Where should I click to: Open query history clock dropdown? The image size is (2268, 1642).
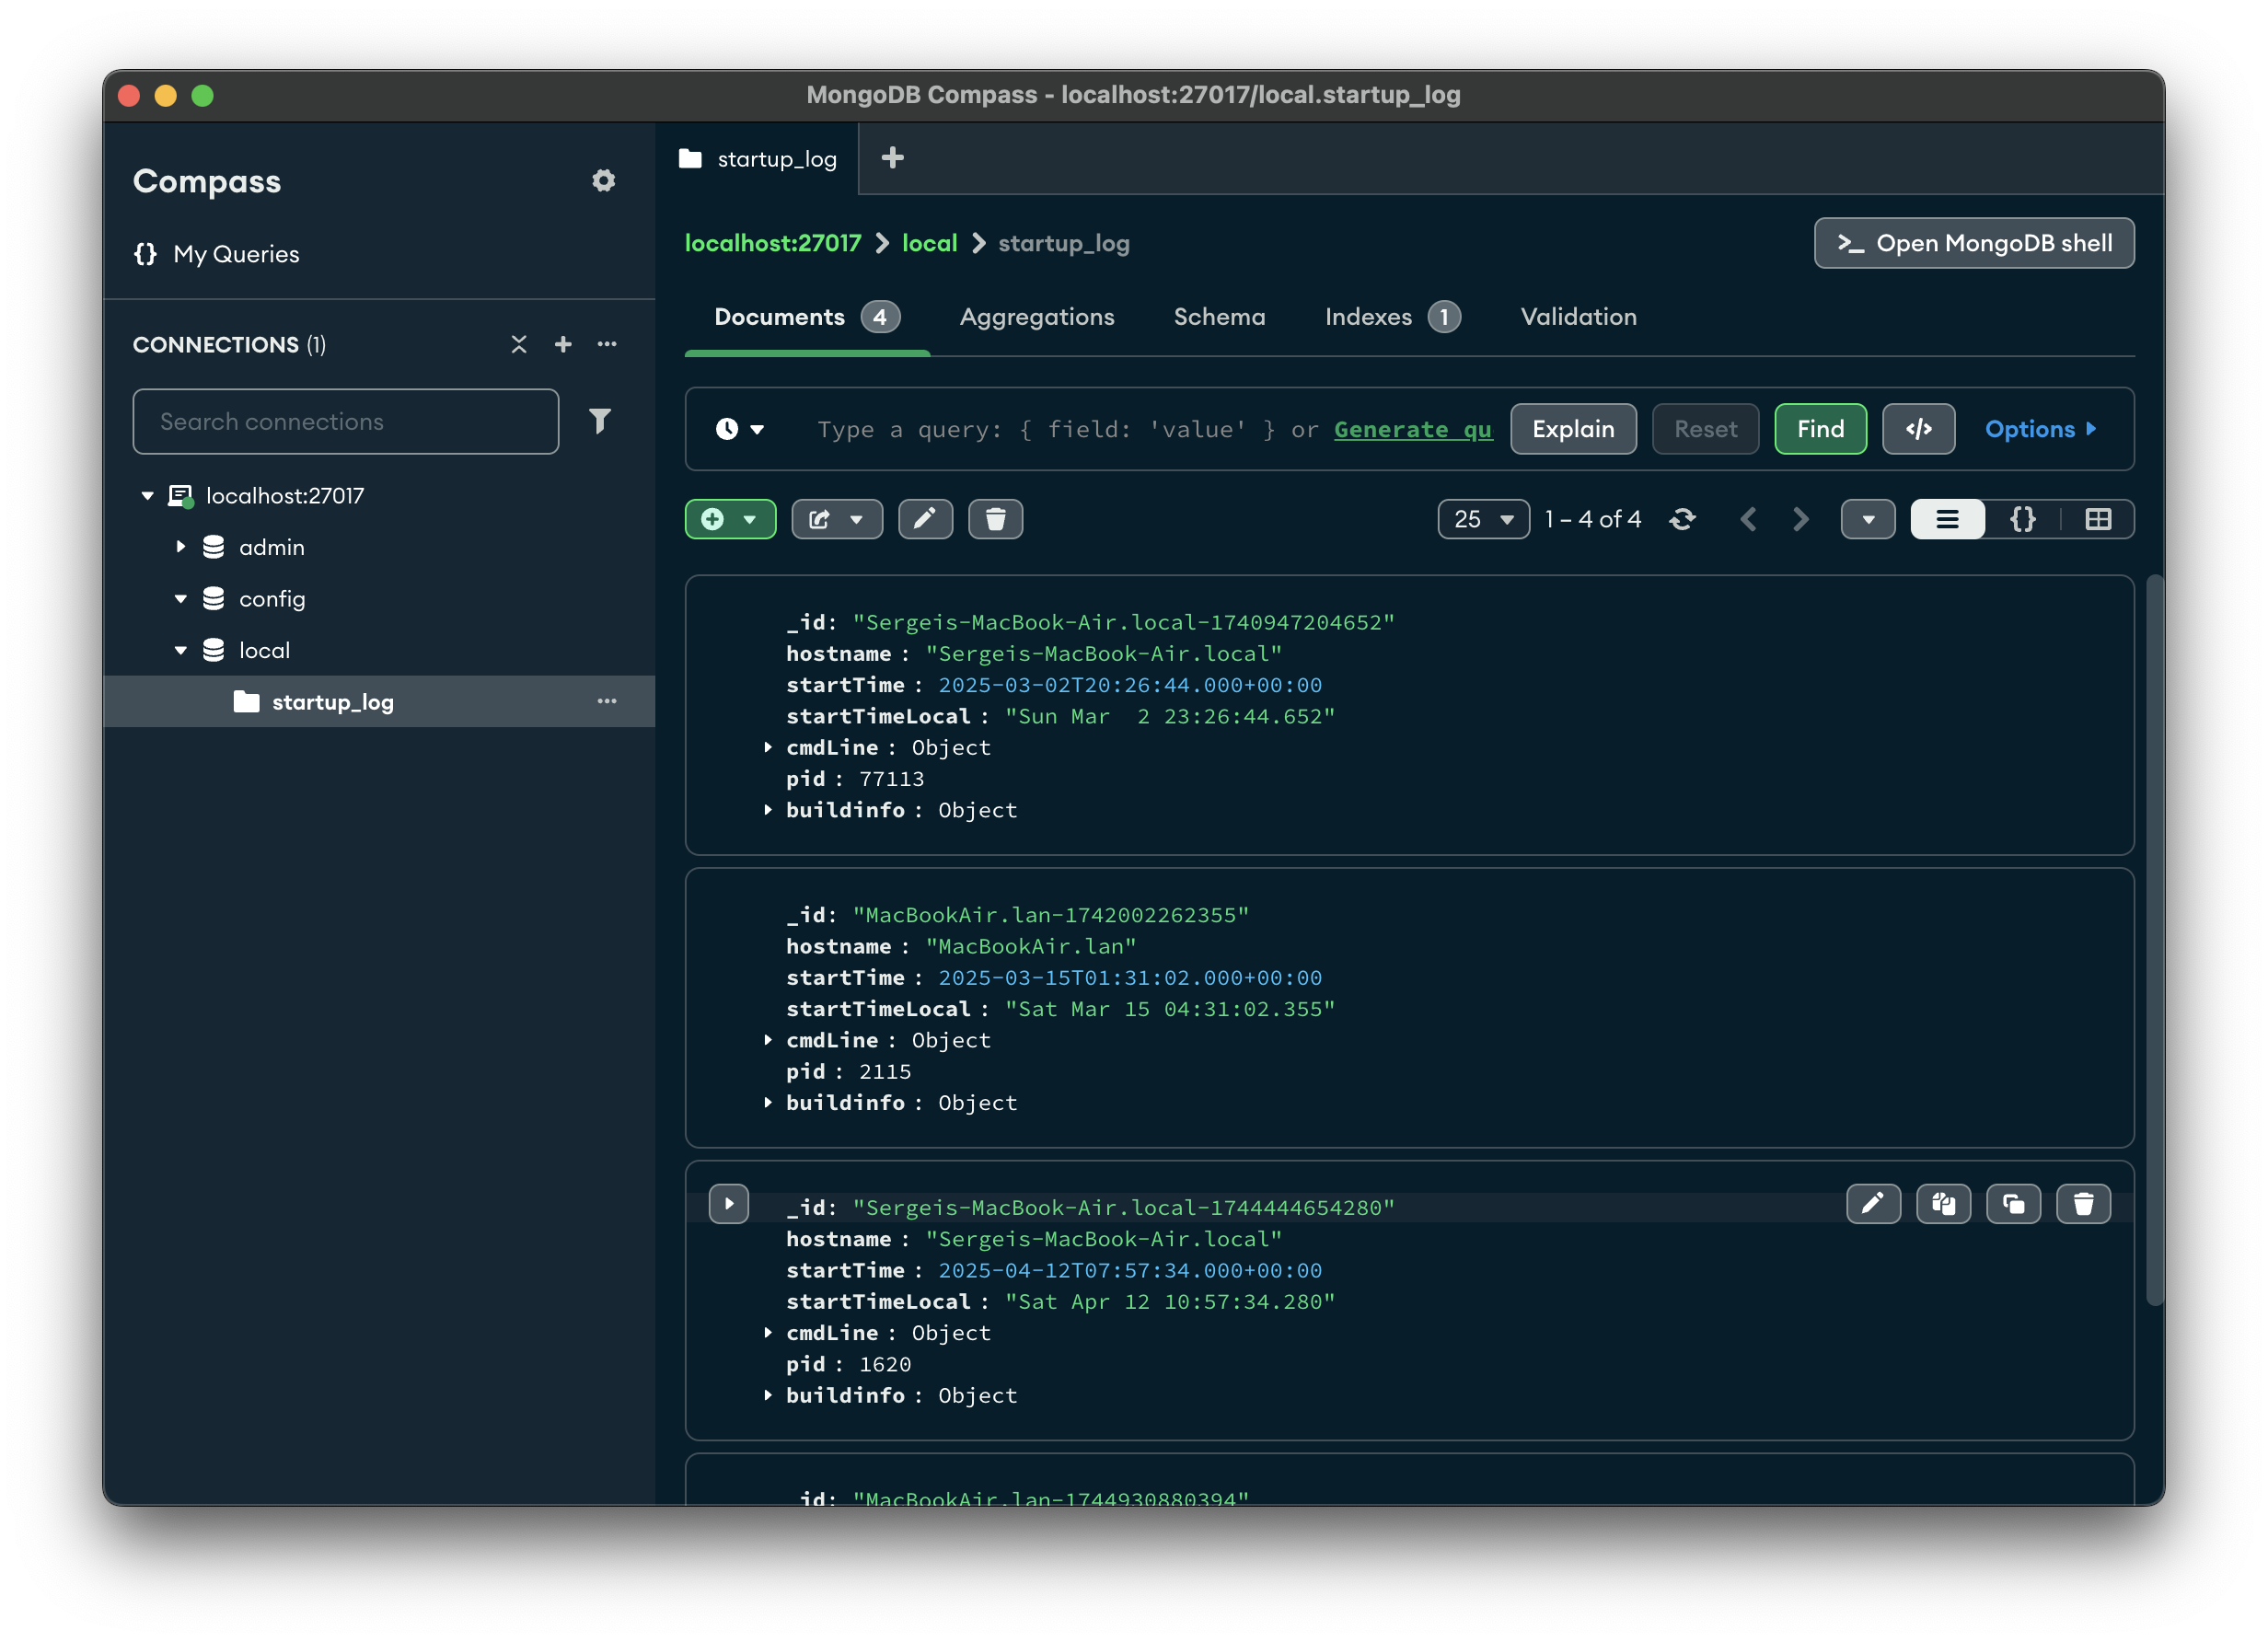tap(740, 429)
